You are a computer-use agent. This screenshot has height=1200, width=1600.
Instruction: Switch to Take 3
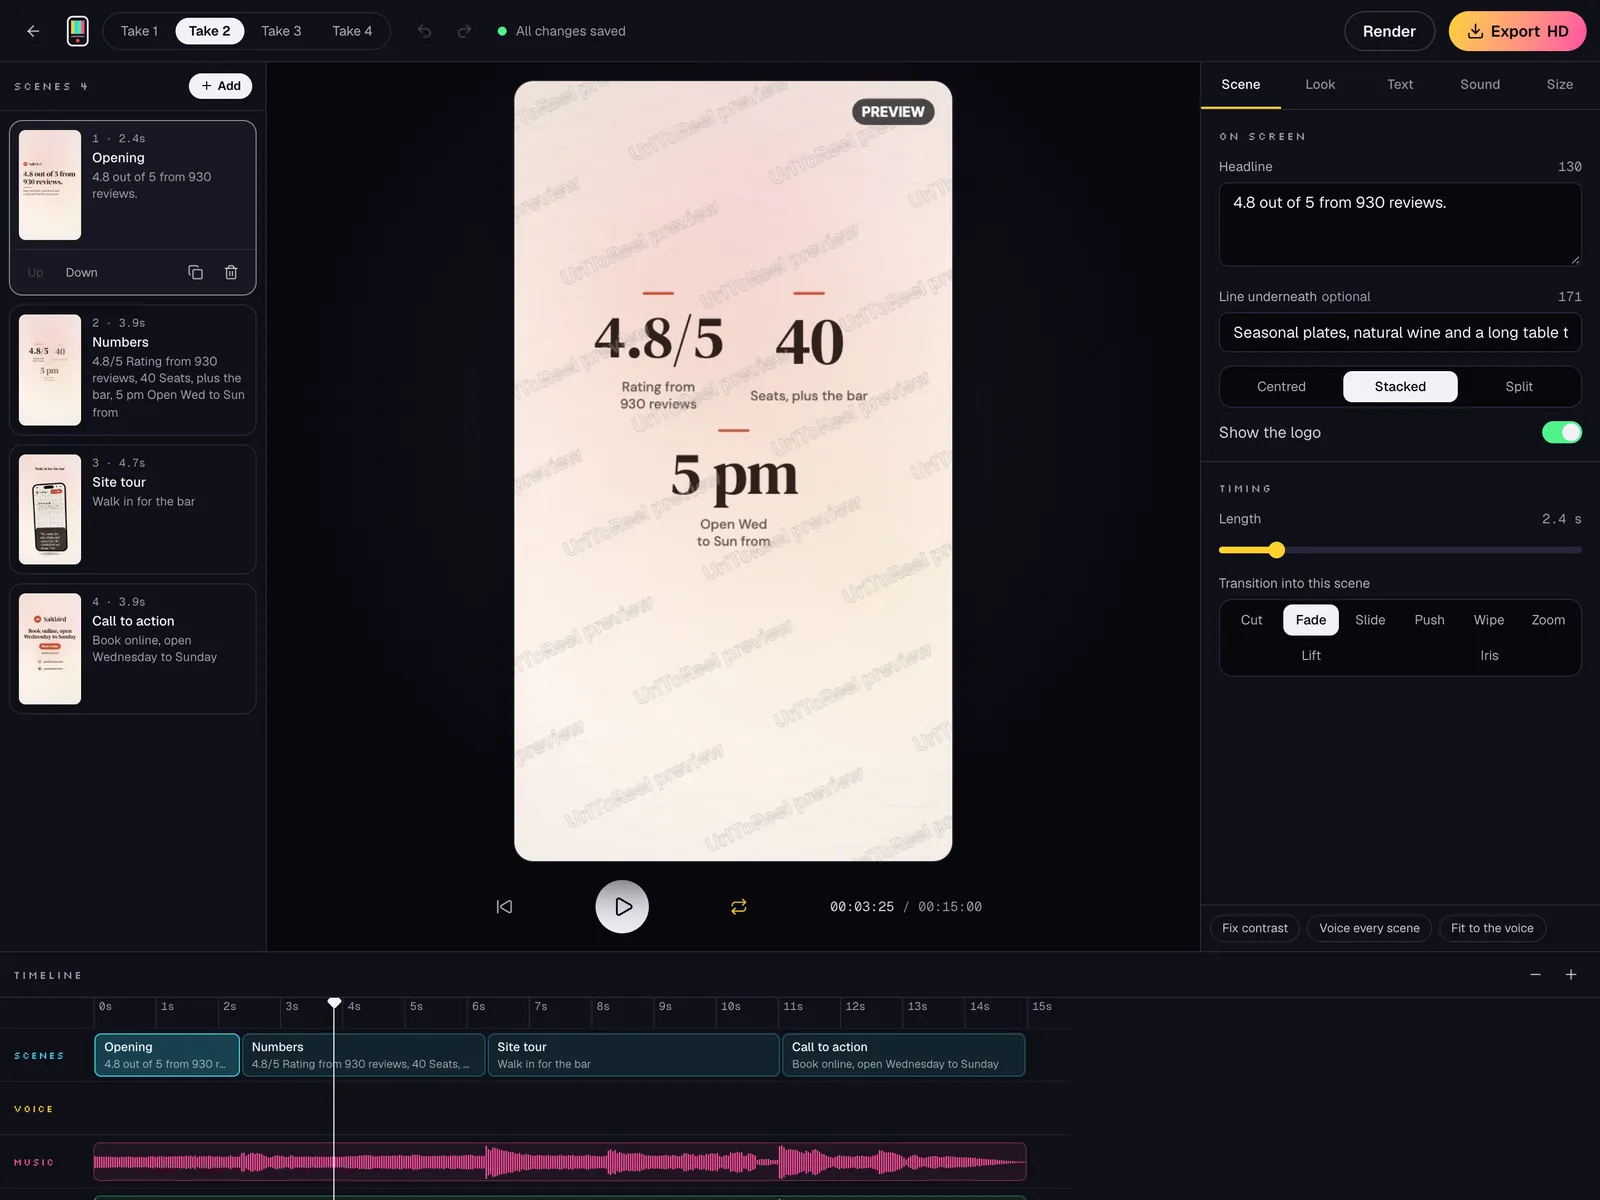(x=281, y=31)
